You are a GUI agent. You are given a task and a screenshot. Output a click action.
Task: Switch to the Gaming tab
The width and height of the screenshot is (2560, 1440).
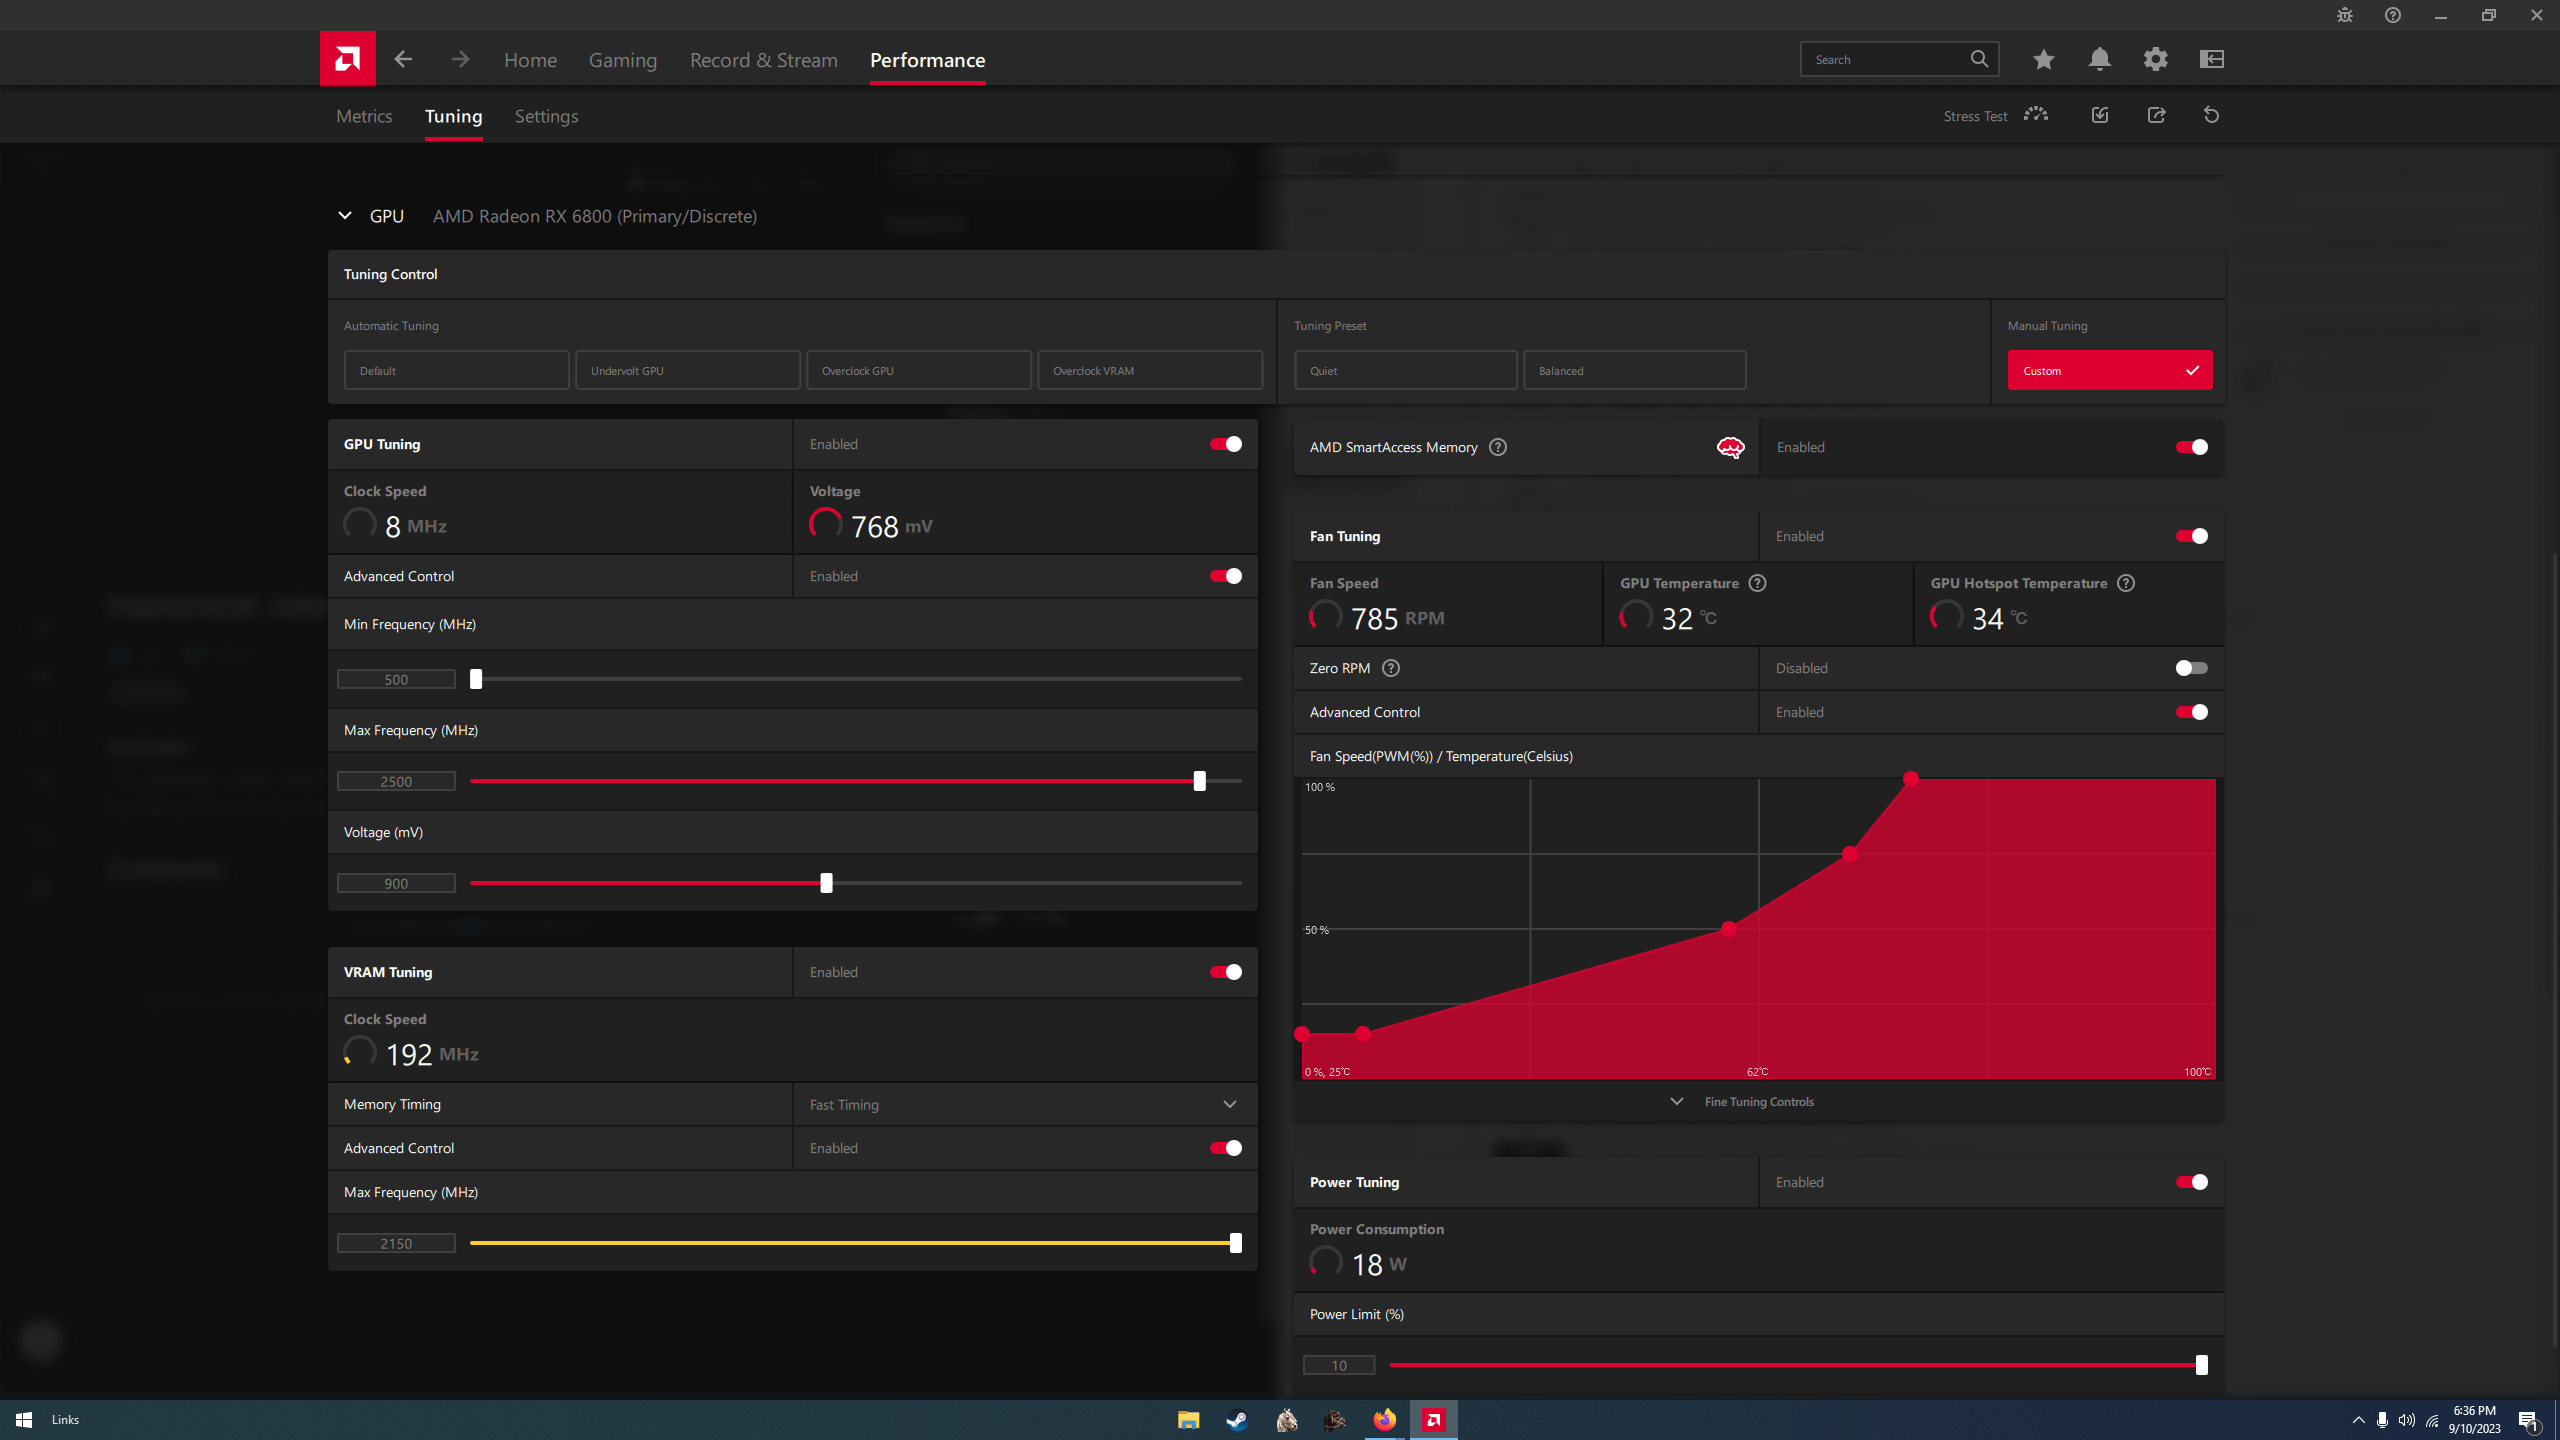tap(623, 60)
